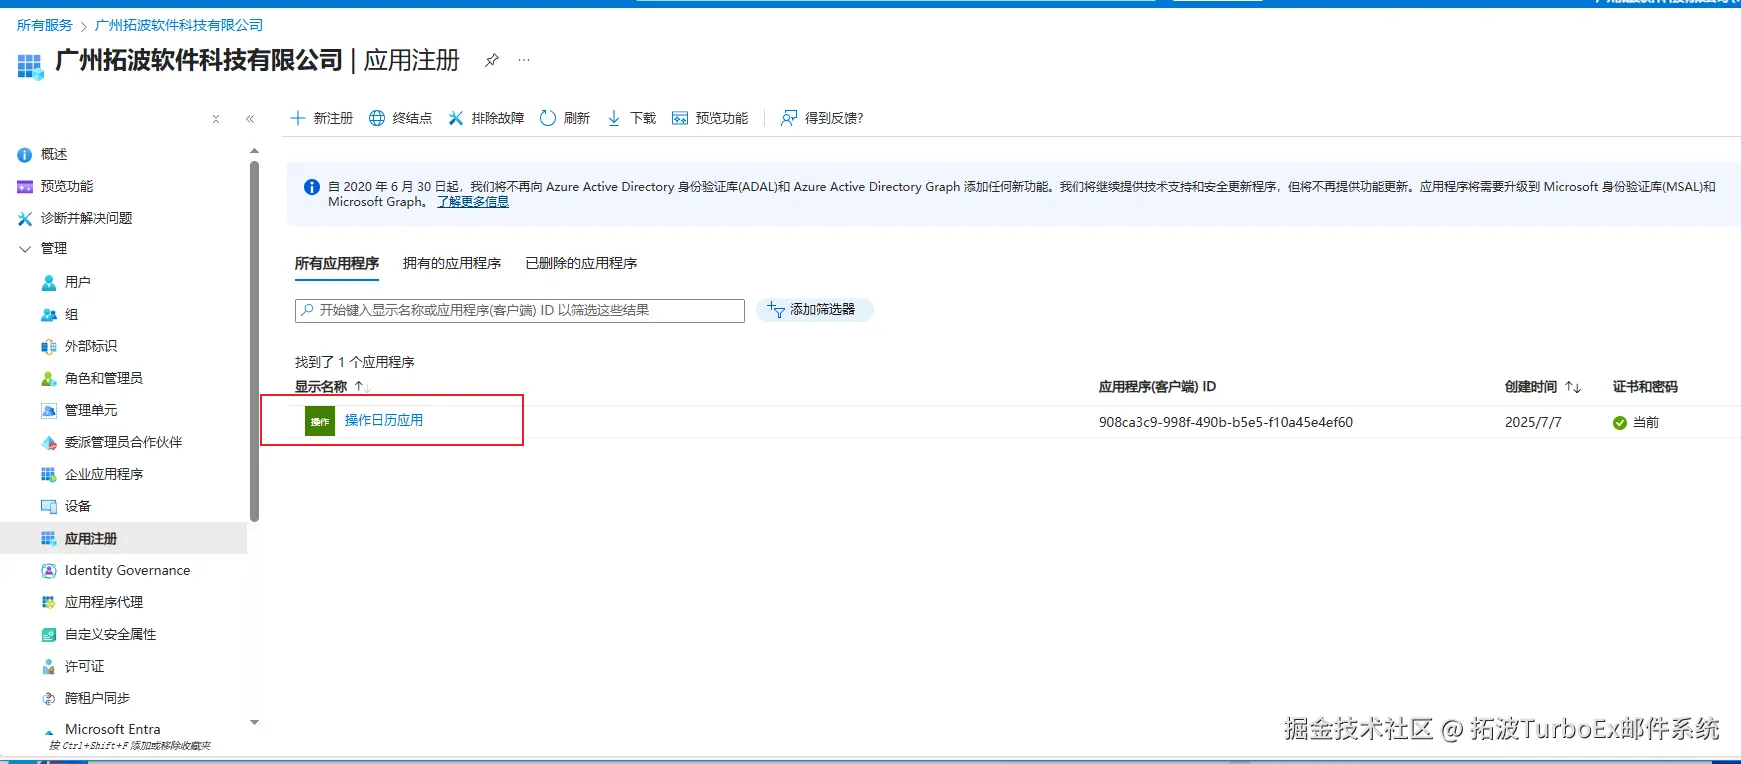This screenshot has width=1741, height=764.
Task: Switch to 已删除的应用程序 tab
Action: tap(581, 263)
